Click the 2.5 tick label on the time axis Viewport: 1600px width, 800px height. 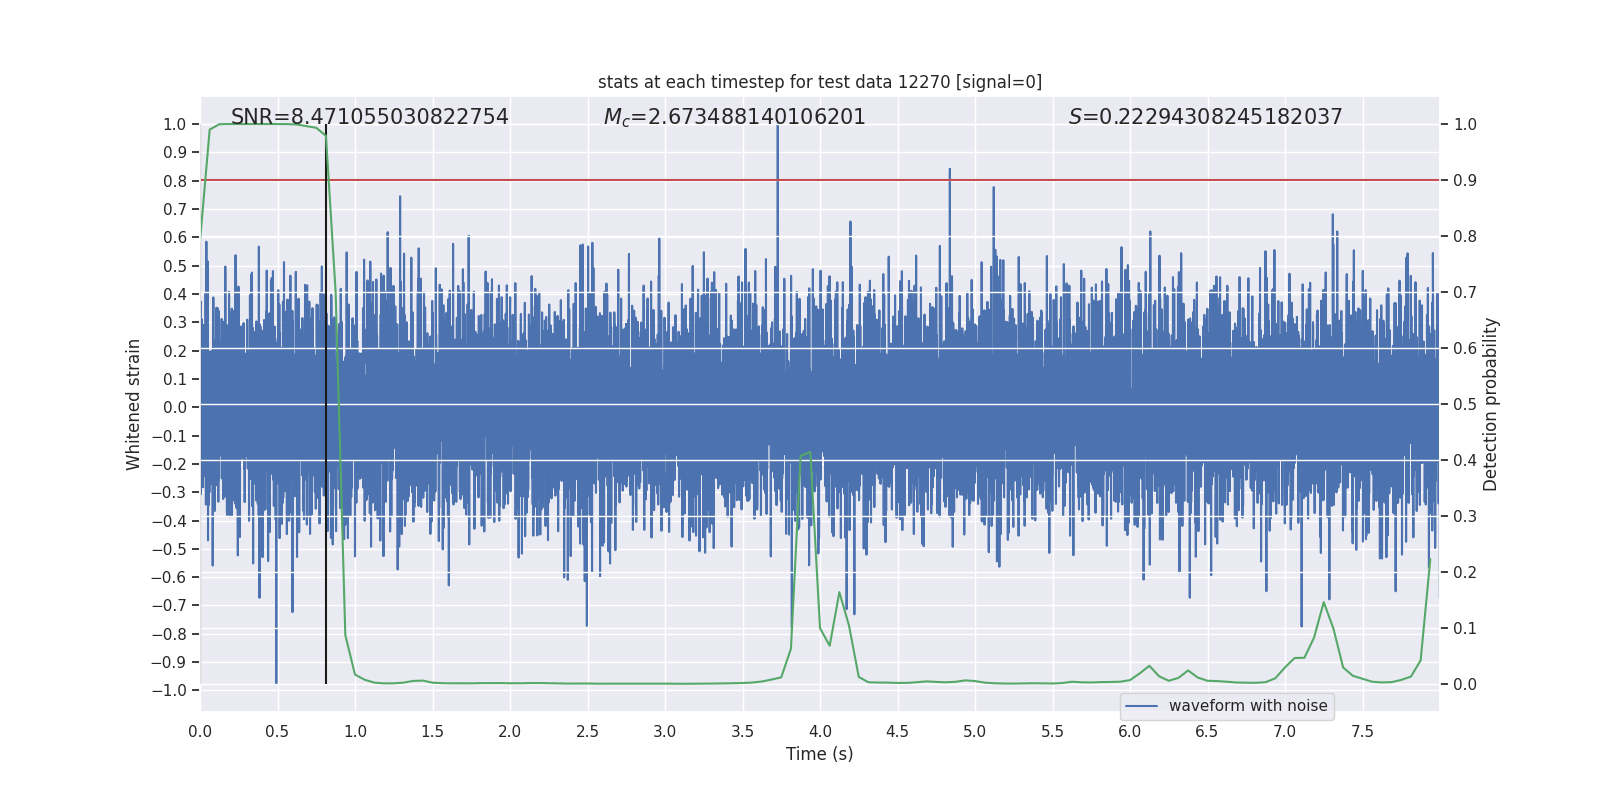[x=587, y=731]
